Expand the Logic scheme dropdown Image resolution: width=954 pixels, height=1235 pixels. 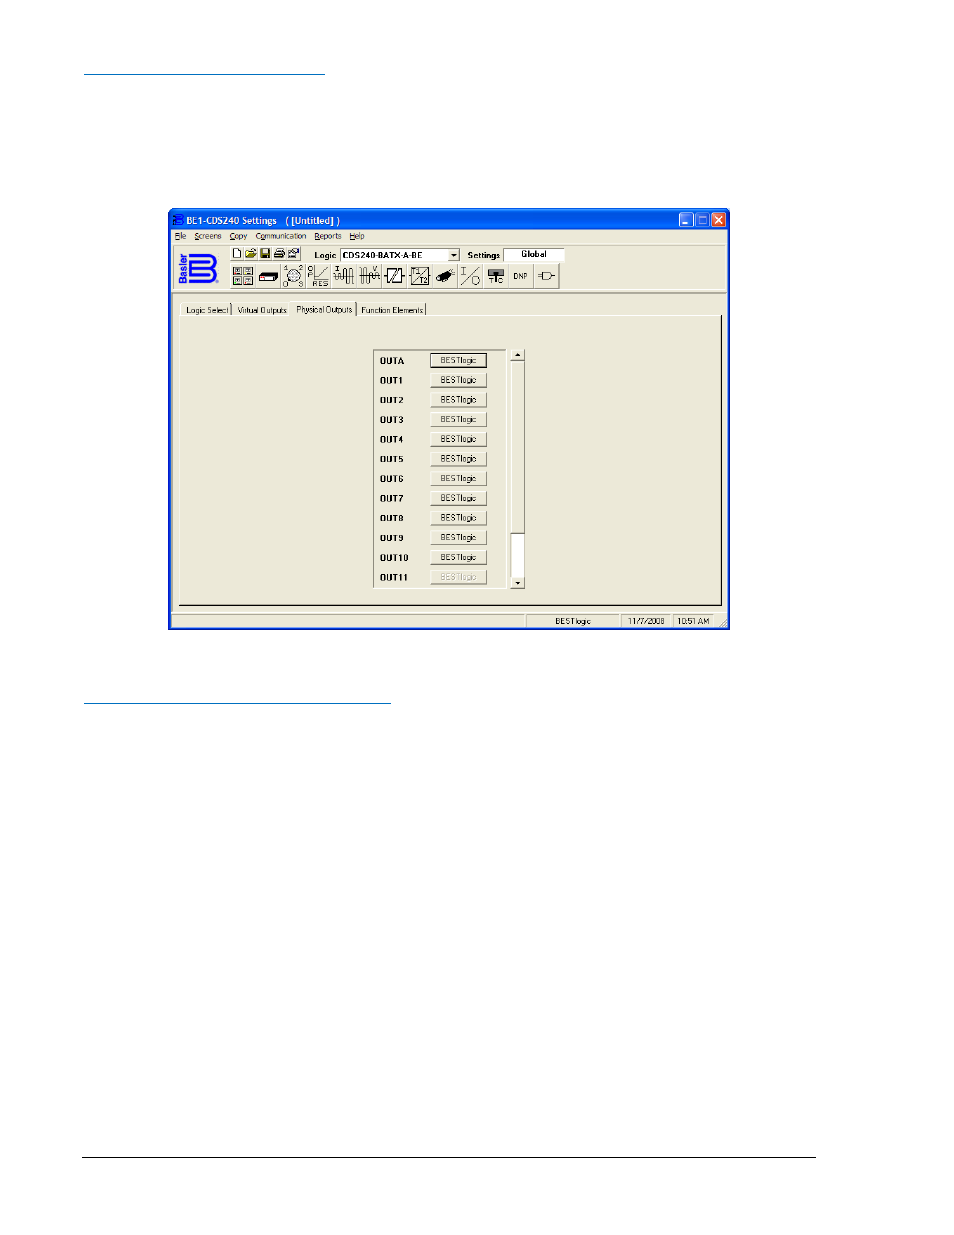tap(454, 255)
